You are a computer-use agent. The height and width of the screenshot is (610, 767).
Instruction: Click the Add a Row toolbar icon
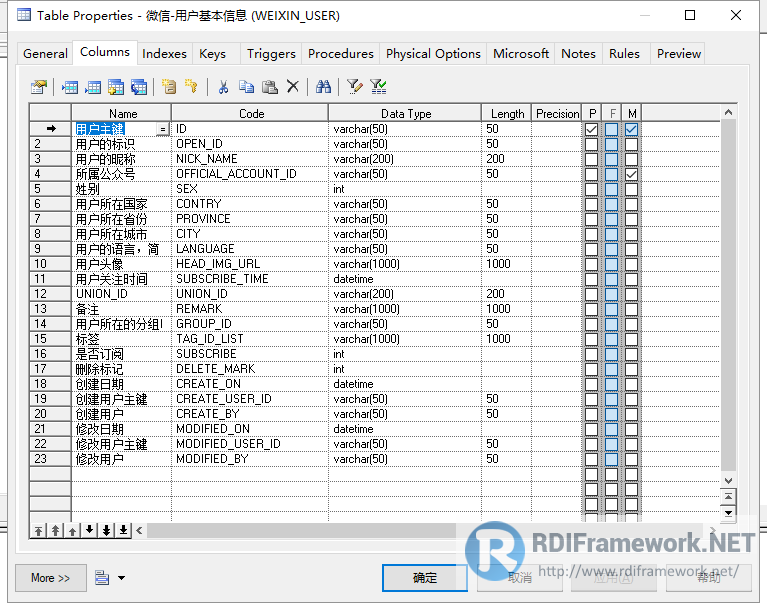[93, 87]
